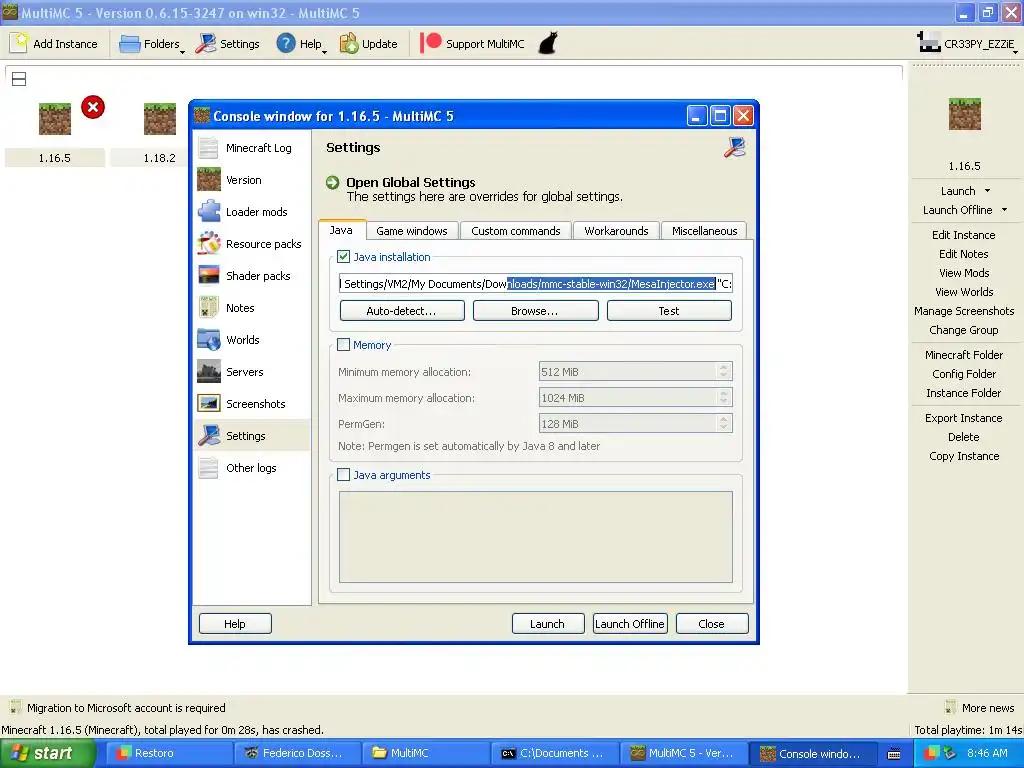
Task: Select the Resource packs icon
Action: (x=208, y=244)
